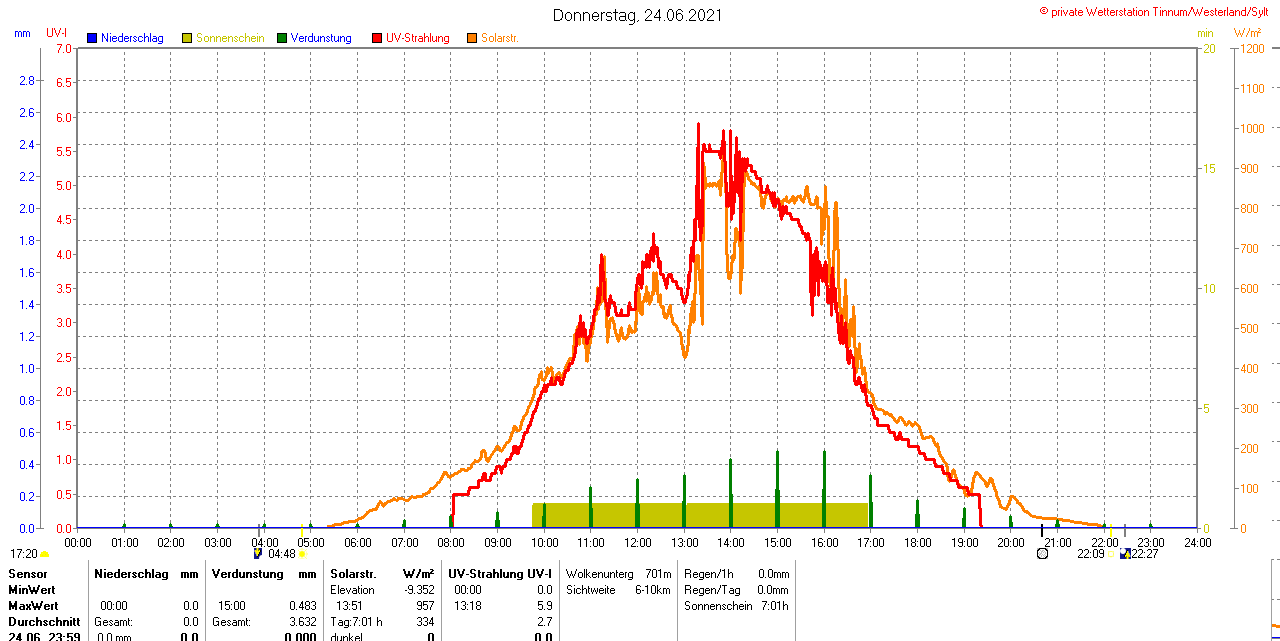Click the 12:00 label on time axis
Viewport: 1280px width, 641px height.
pyautogui.click(x=638, y=543)
